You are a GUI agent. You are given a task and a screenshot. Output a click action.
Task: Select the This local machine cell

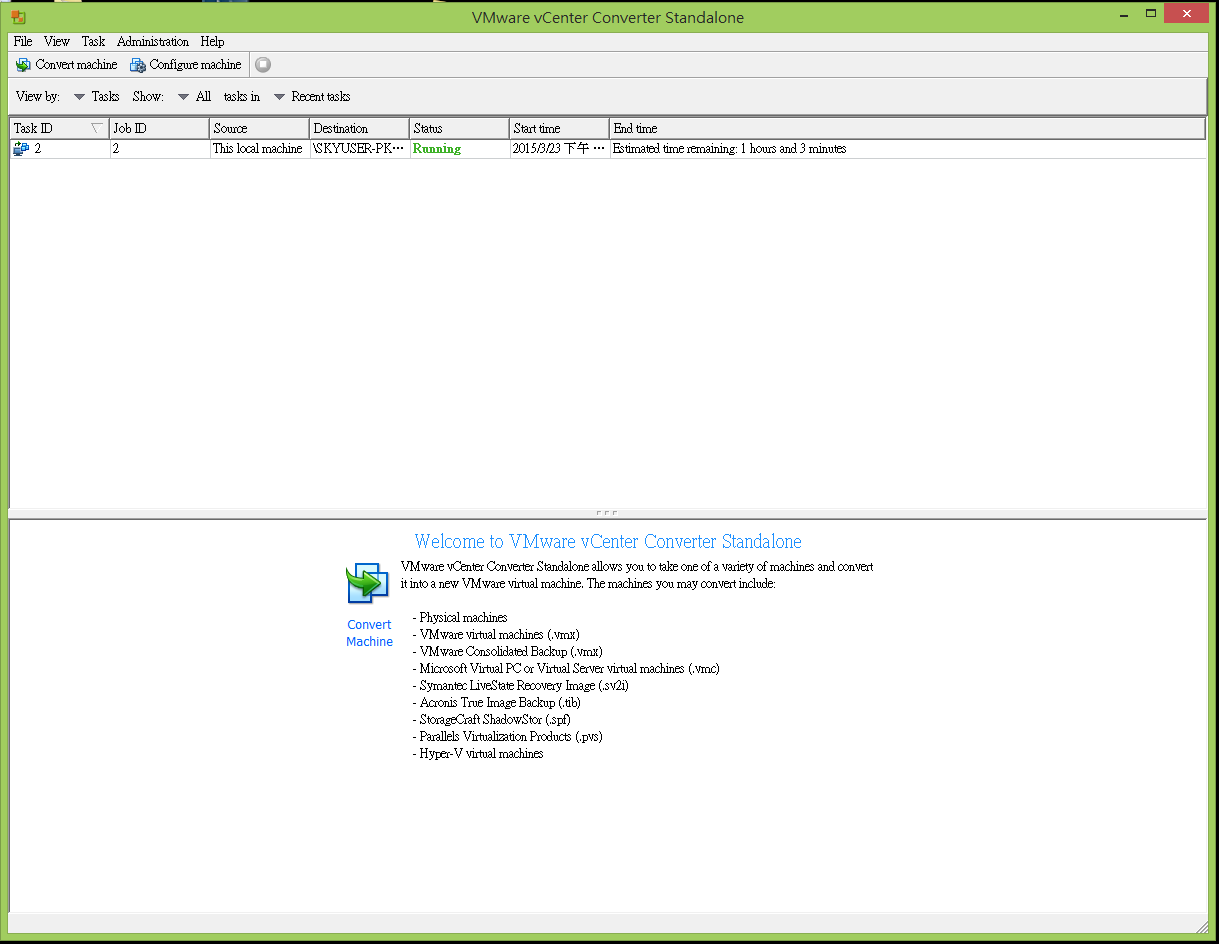pos(260,149)
